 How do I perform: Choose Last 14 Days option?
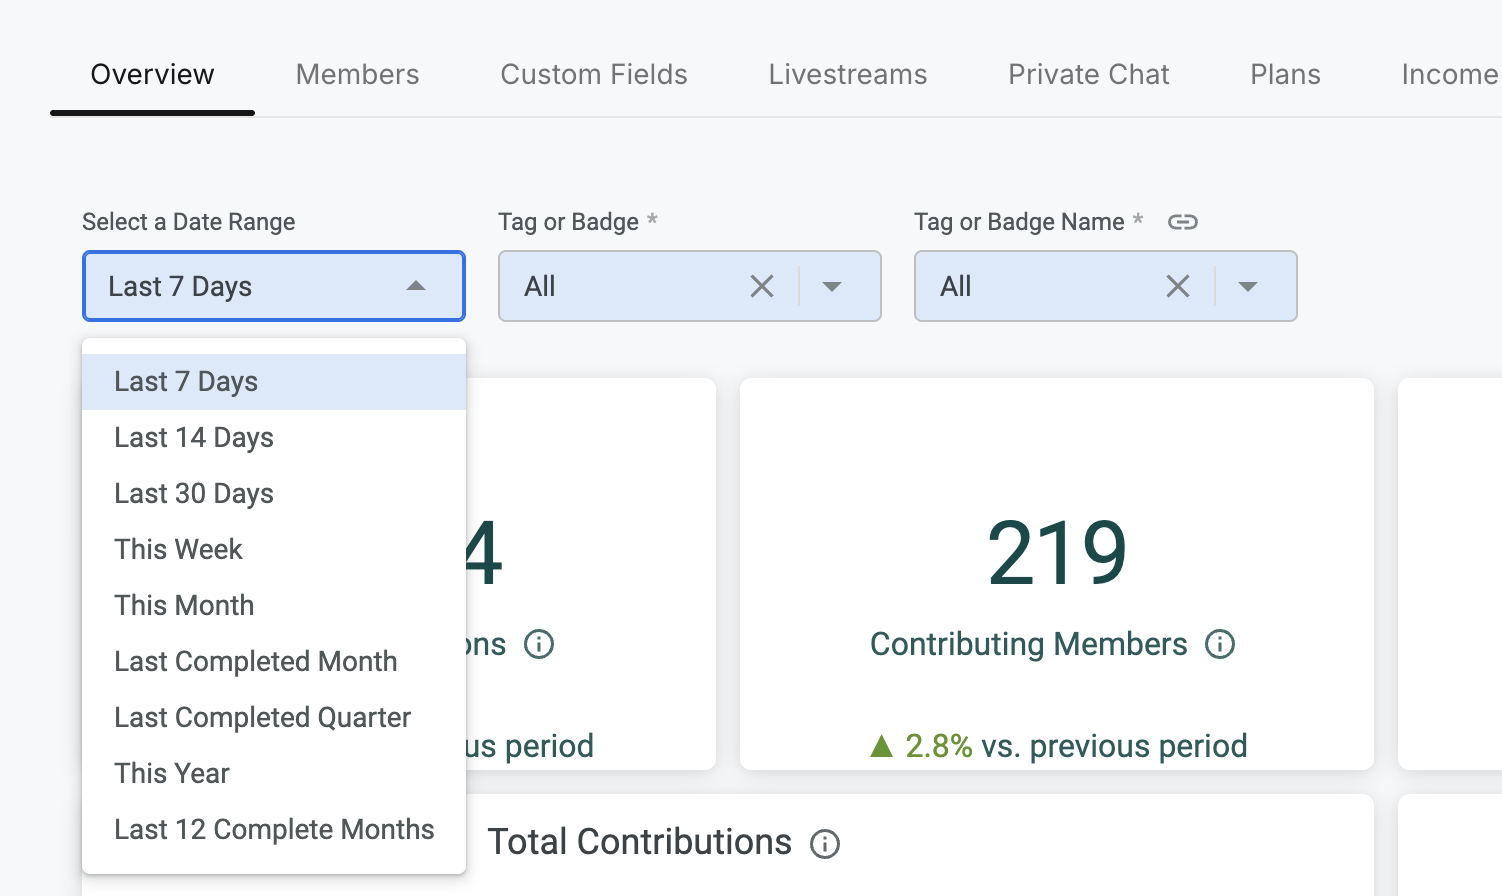(194, 438)
